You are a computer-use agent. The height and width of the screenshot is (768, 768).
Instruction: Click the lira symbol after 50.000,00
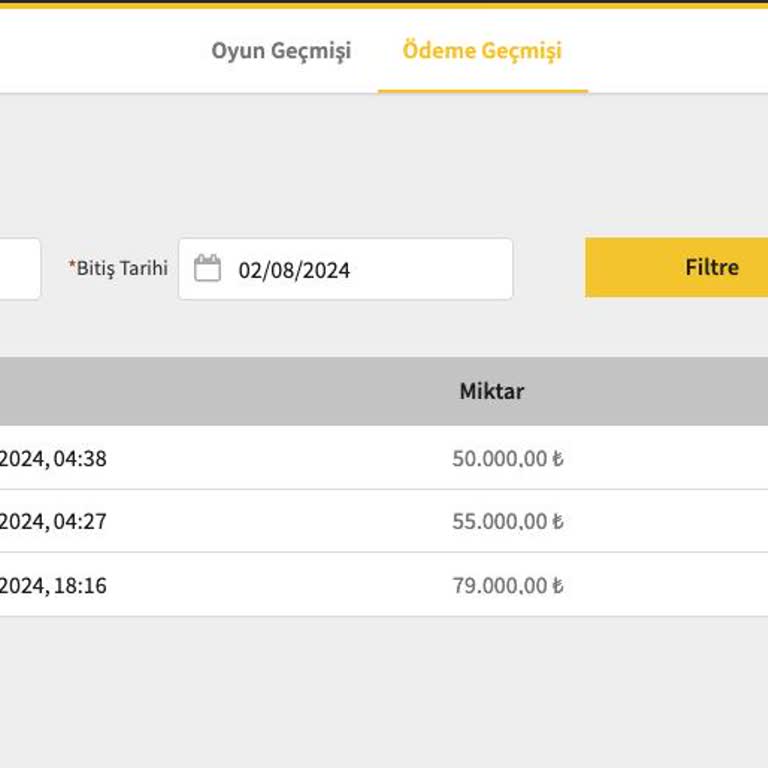click(x=558, y=460)
